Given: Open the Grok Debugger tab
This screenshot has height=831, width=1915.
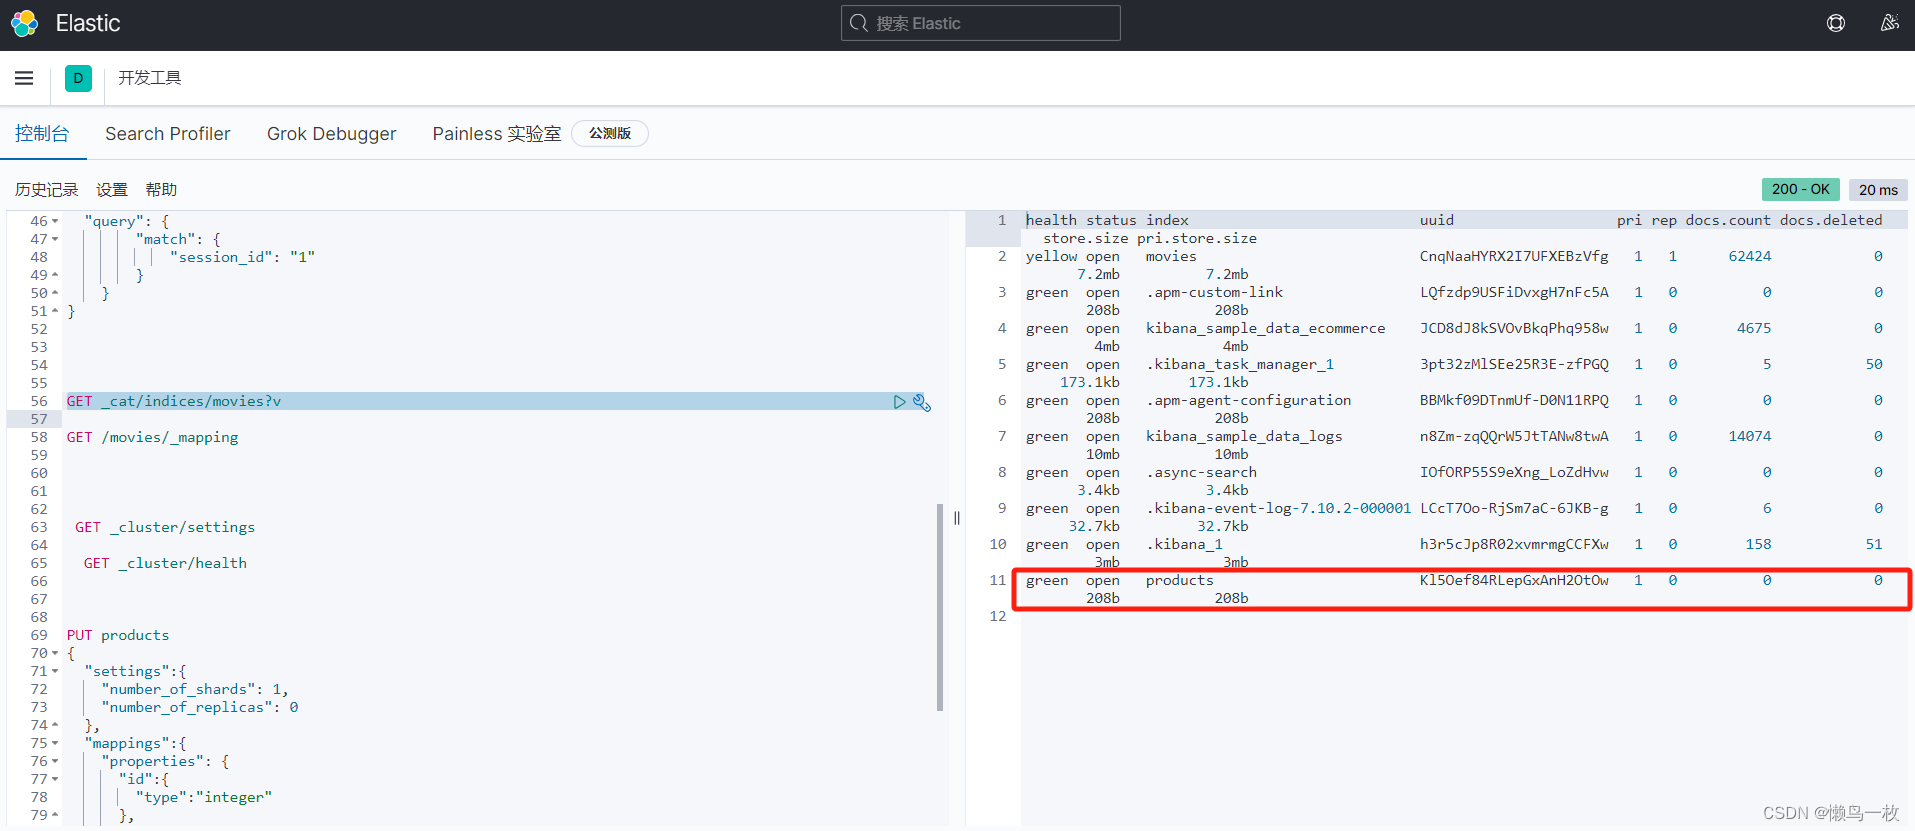Looking at the screenshot, I should (331, 134).
